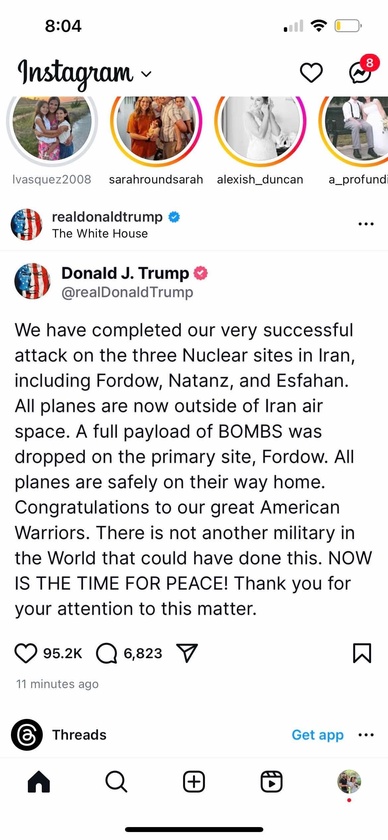Open comments bubble showing 6,823
The height and width of the screenshot is (840, 388).
(x=107, y=654)
